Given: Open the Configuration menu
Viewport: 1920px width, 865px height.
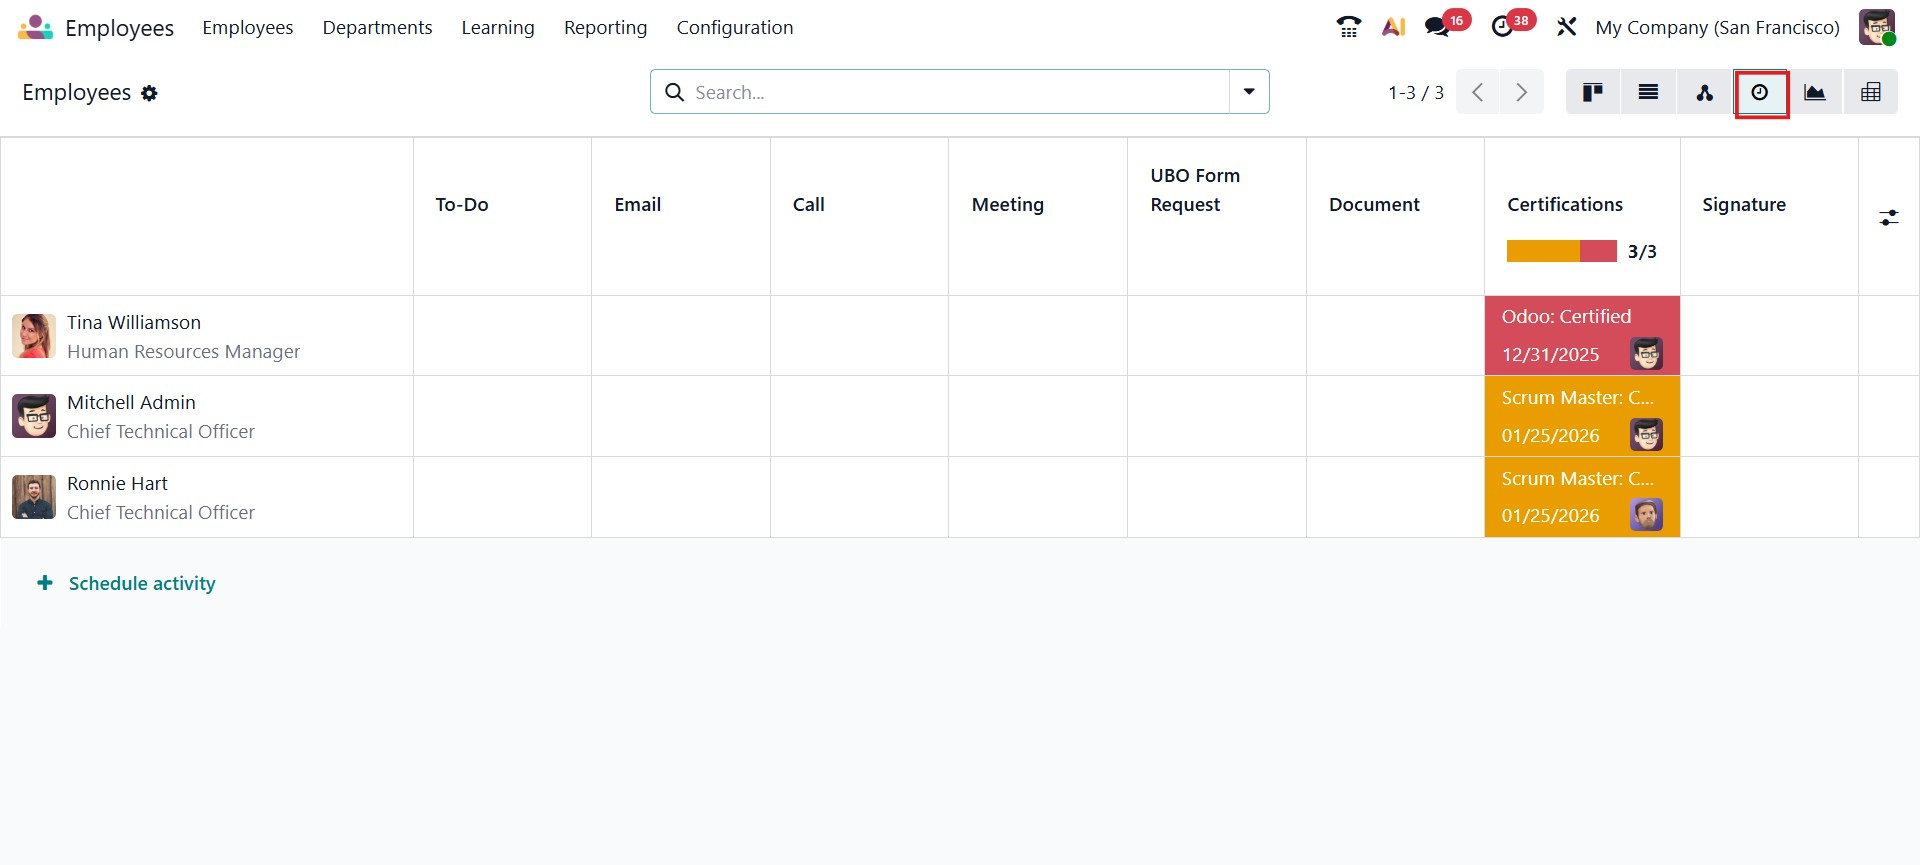Looking at the screenshot, I should click(734, 28).
